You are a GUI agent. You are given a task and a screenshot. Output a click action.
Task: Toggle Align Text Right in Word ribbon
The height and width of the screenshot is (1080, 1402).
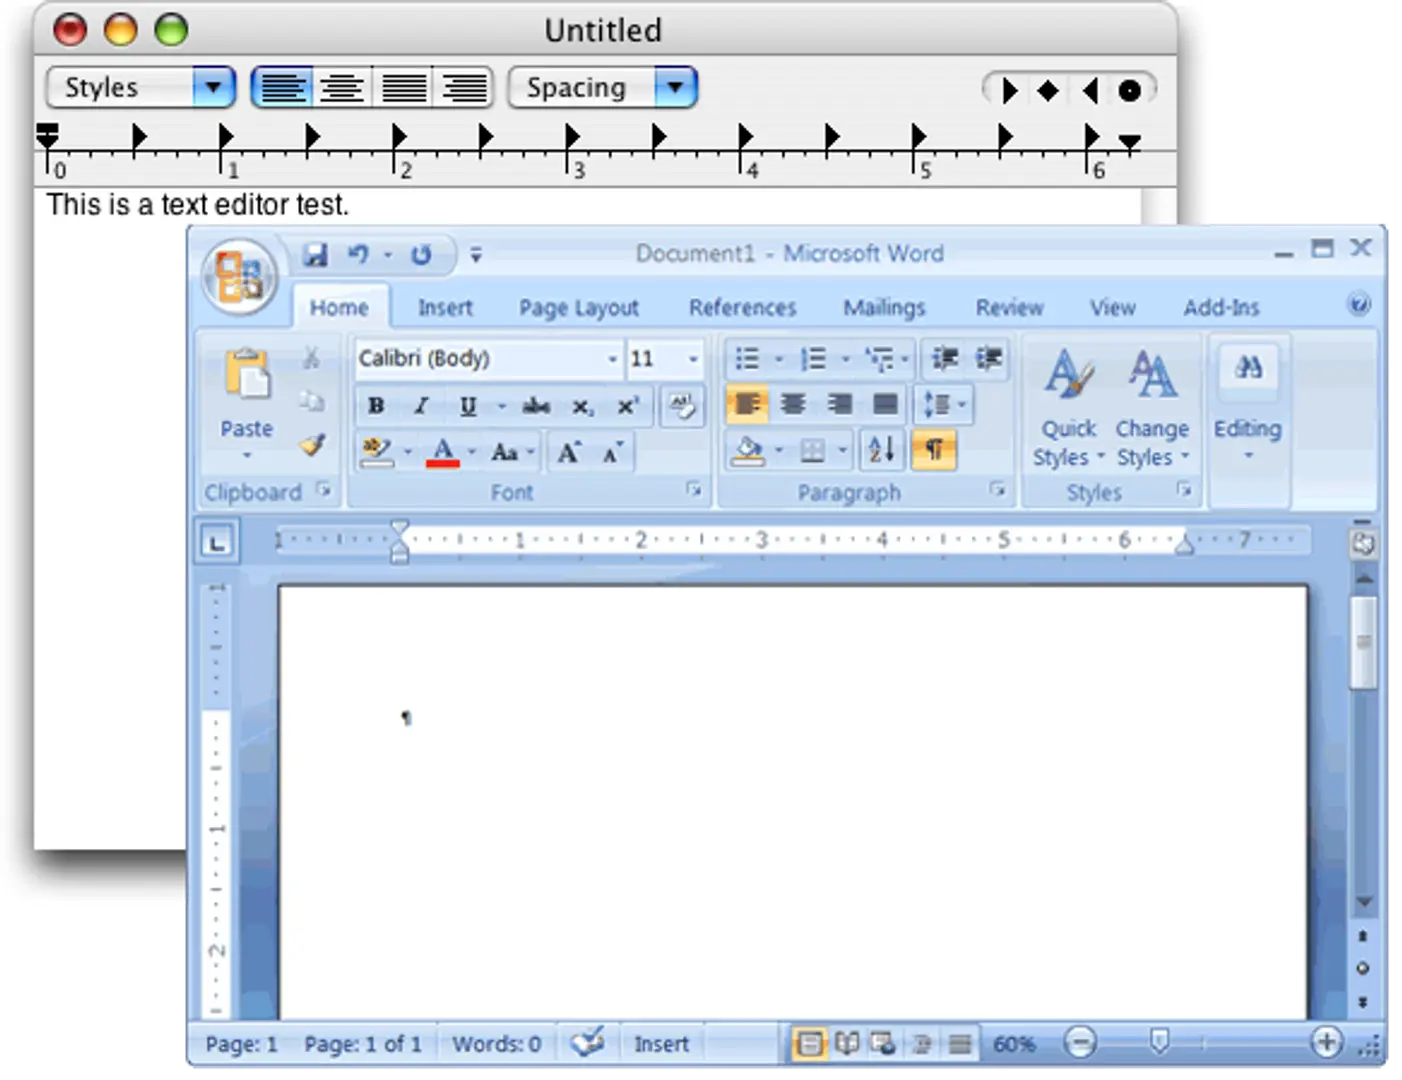pyautogui.click(x=839, y=404)
